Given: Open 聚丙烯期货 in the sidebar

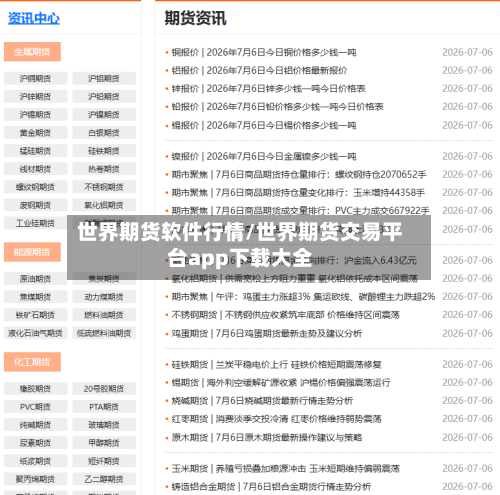Looking at the screenshot, I should click(x=35, y=479).
